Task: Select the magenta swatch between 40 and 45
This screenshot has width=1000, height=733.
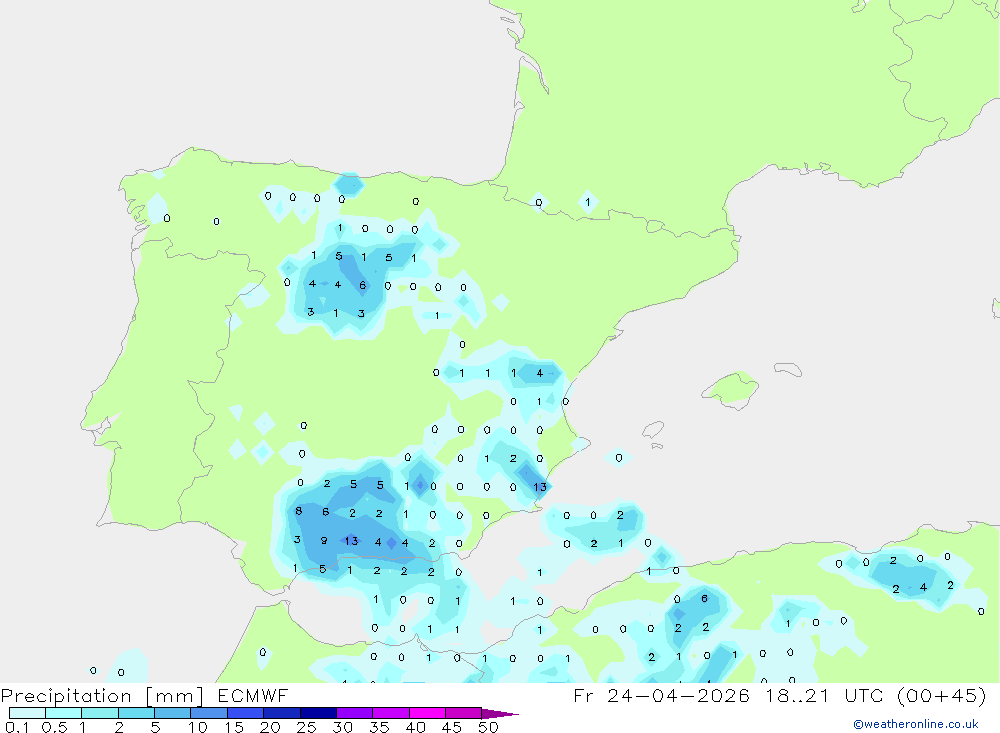Action: 427,713
